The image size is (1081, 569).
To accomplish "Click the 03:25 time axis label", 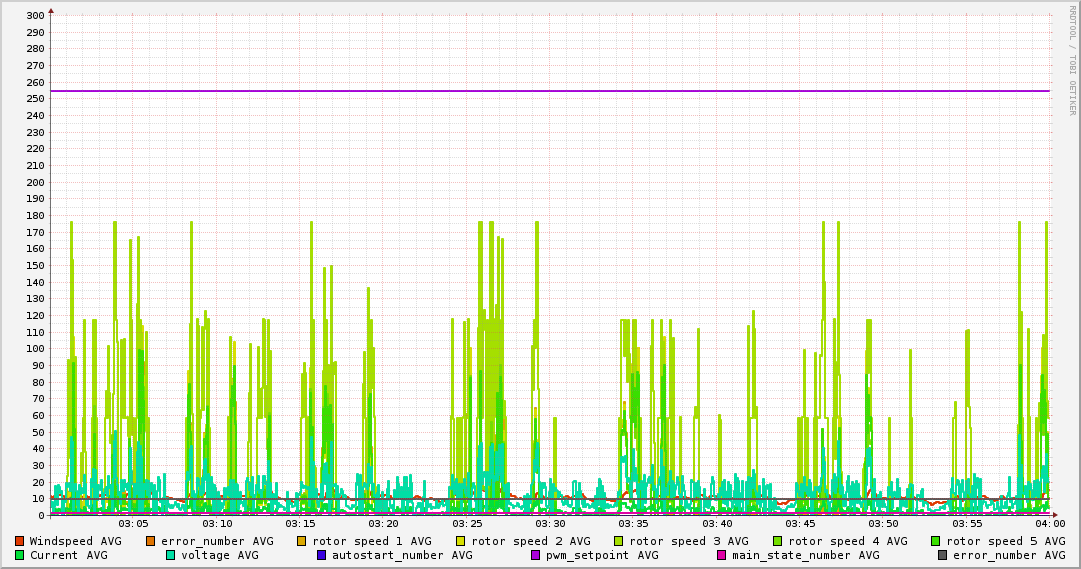I will point(467,524).
